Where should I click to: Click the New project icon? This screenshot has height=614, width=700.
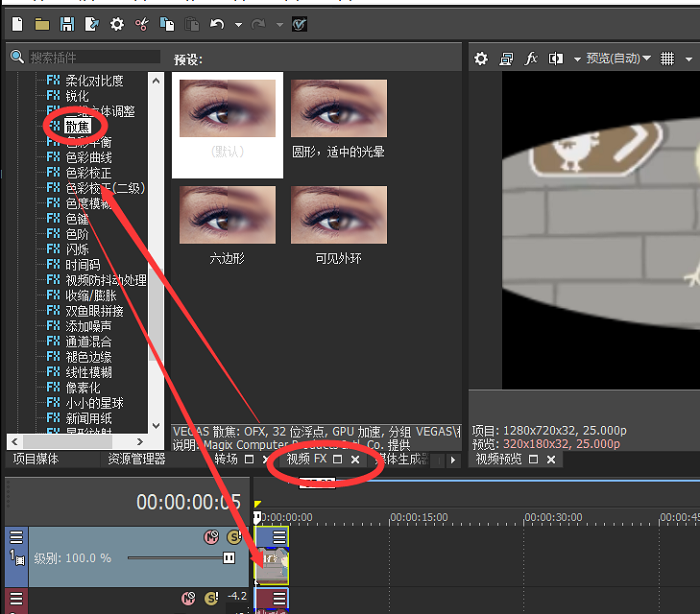[17, 24]
